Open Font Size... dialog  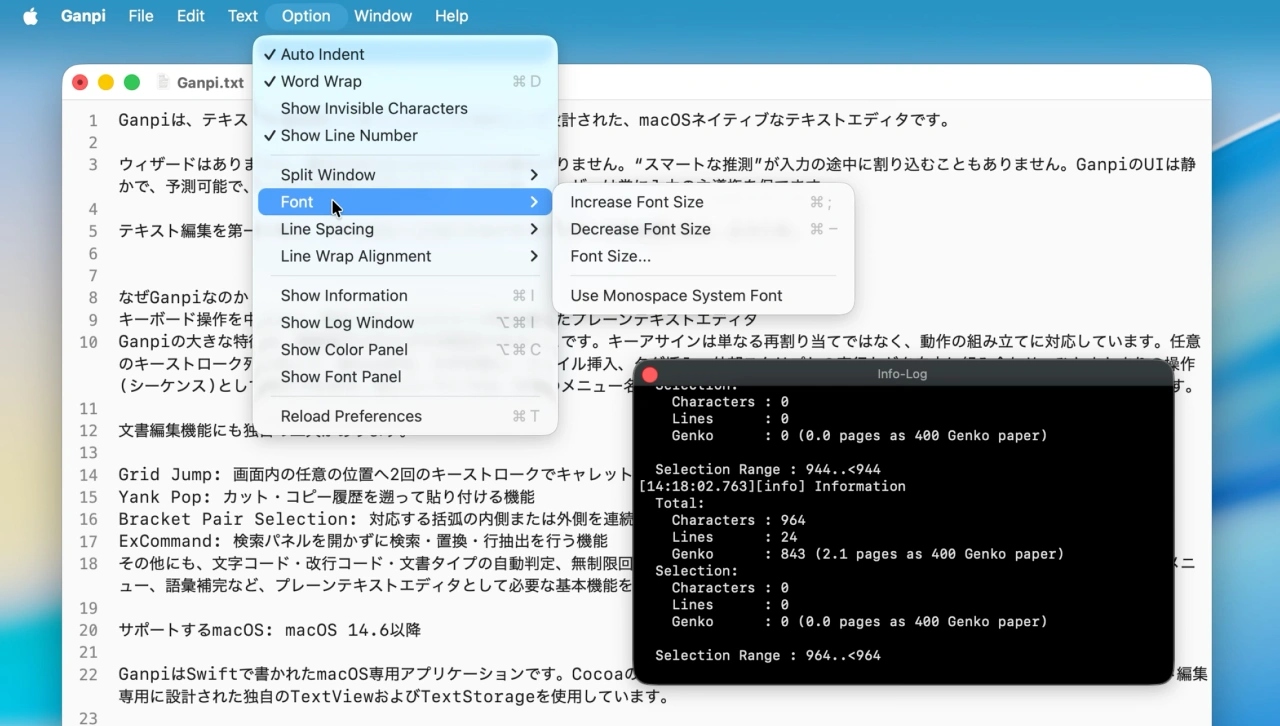point(703,256)
